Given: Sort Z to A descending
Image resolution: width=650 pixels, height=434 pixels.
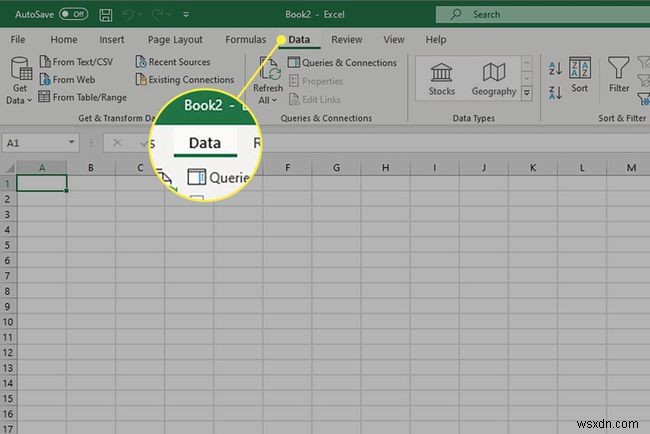Looking at the screenshot, I should tap(555, 92).
